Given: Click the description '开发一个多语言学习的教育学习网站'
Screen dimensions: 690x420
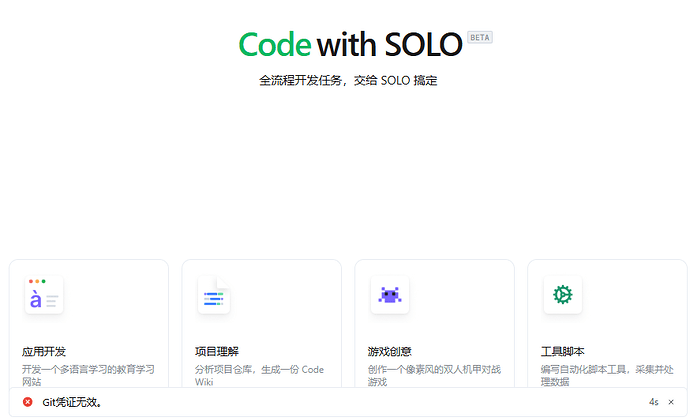Looking at the screenshot, I should [88, 375].
